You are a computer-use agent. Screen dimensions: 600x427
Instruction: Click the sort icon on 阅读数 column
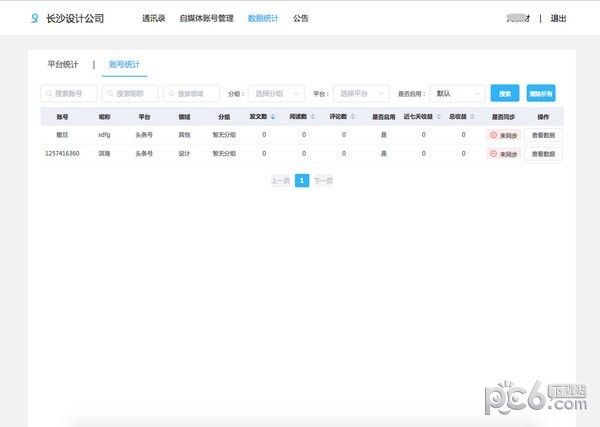313,116
